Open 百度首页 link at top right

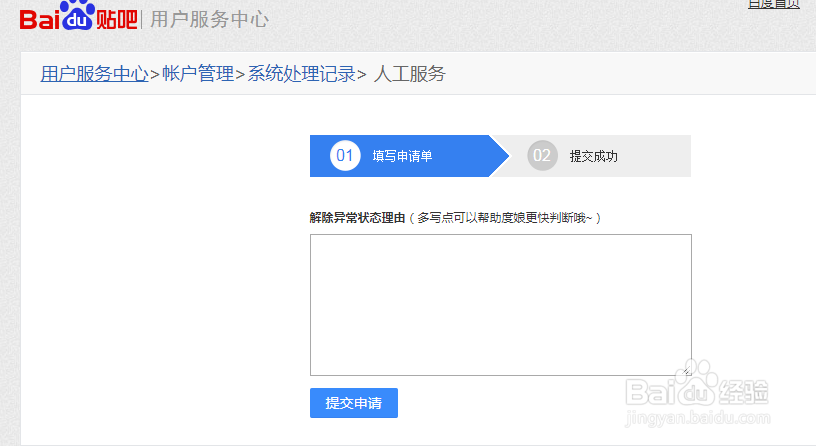click(773, 4)
